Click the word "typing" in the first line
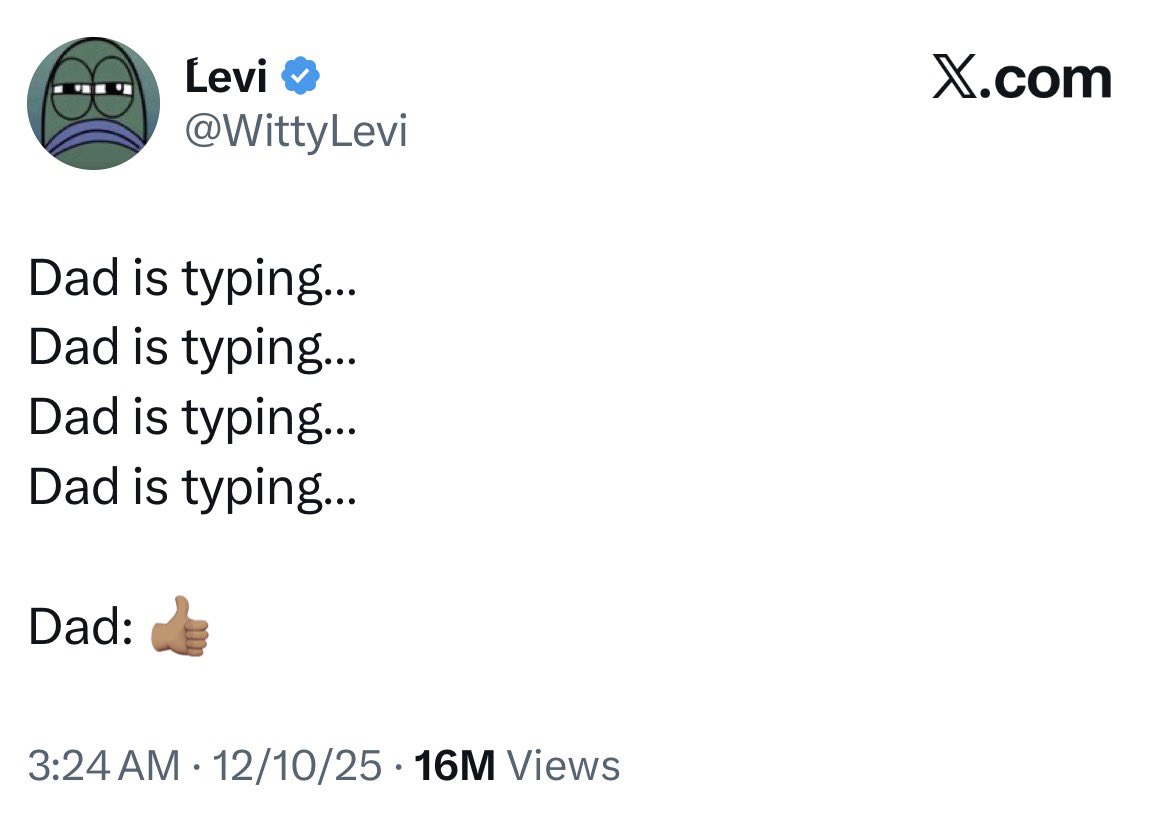The width and height of the screenshot is (1170, 815). point(252,280)
